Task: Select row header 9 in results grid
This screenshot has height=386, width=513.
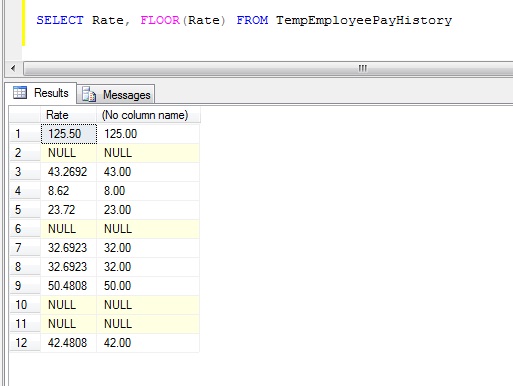Action: (x=25, y=286)
